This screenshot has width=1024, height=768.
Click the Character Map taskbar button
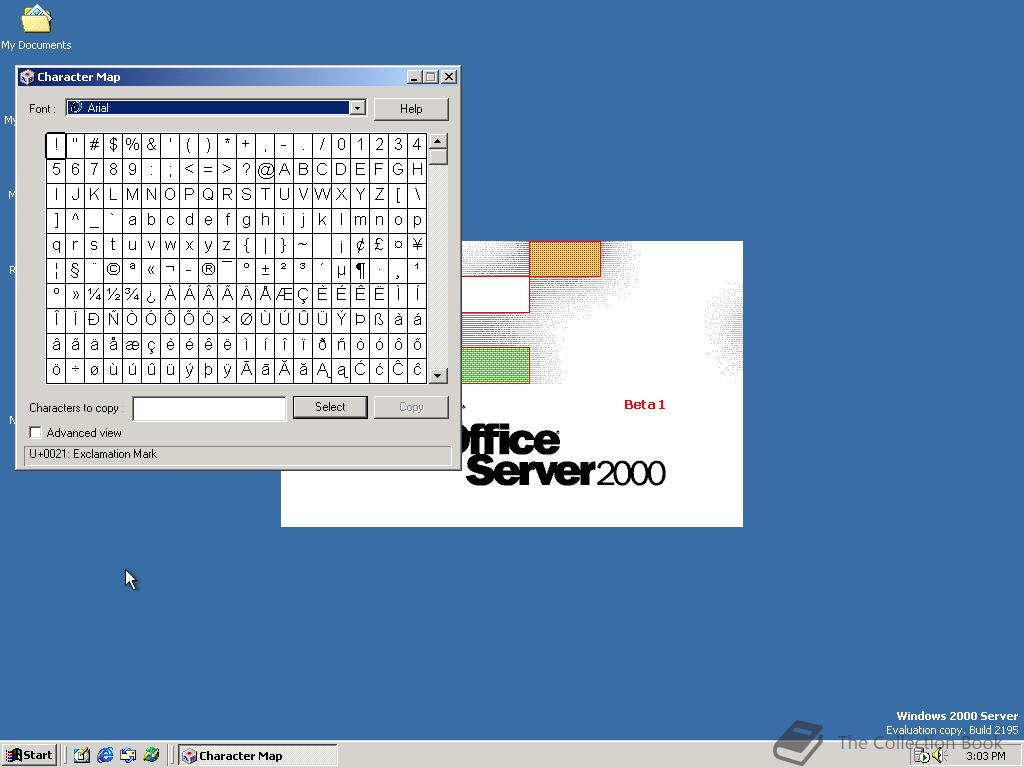click(258, 756)
